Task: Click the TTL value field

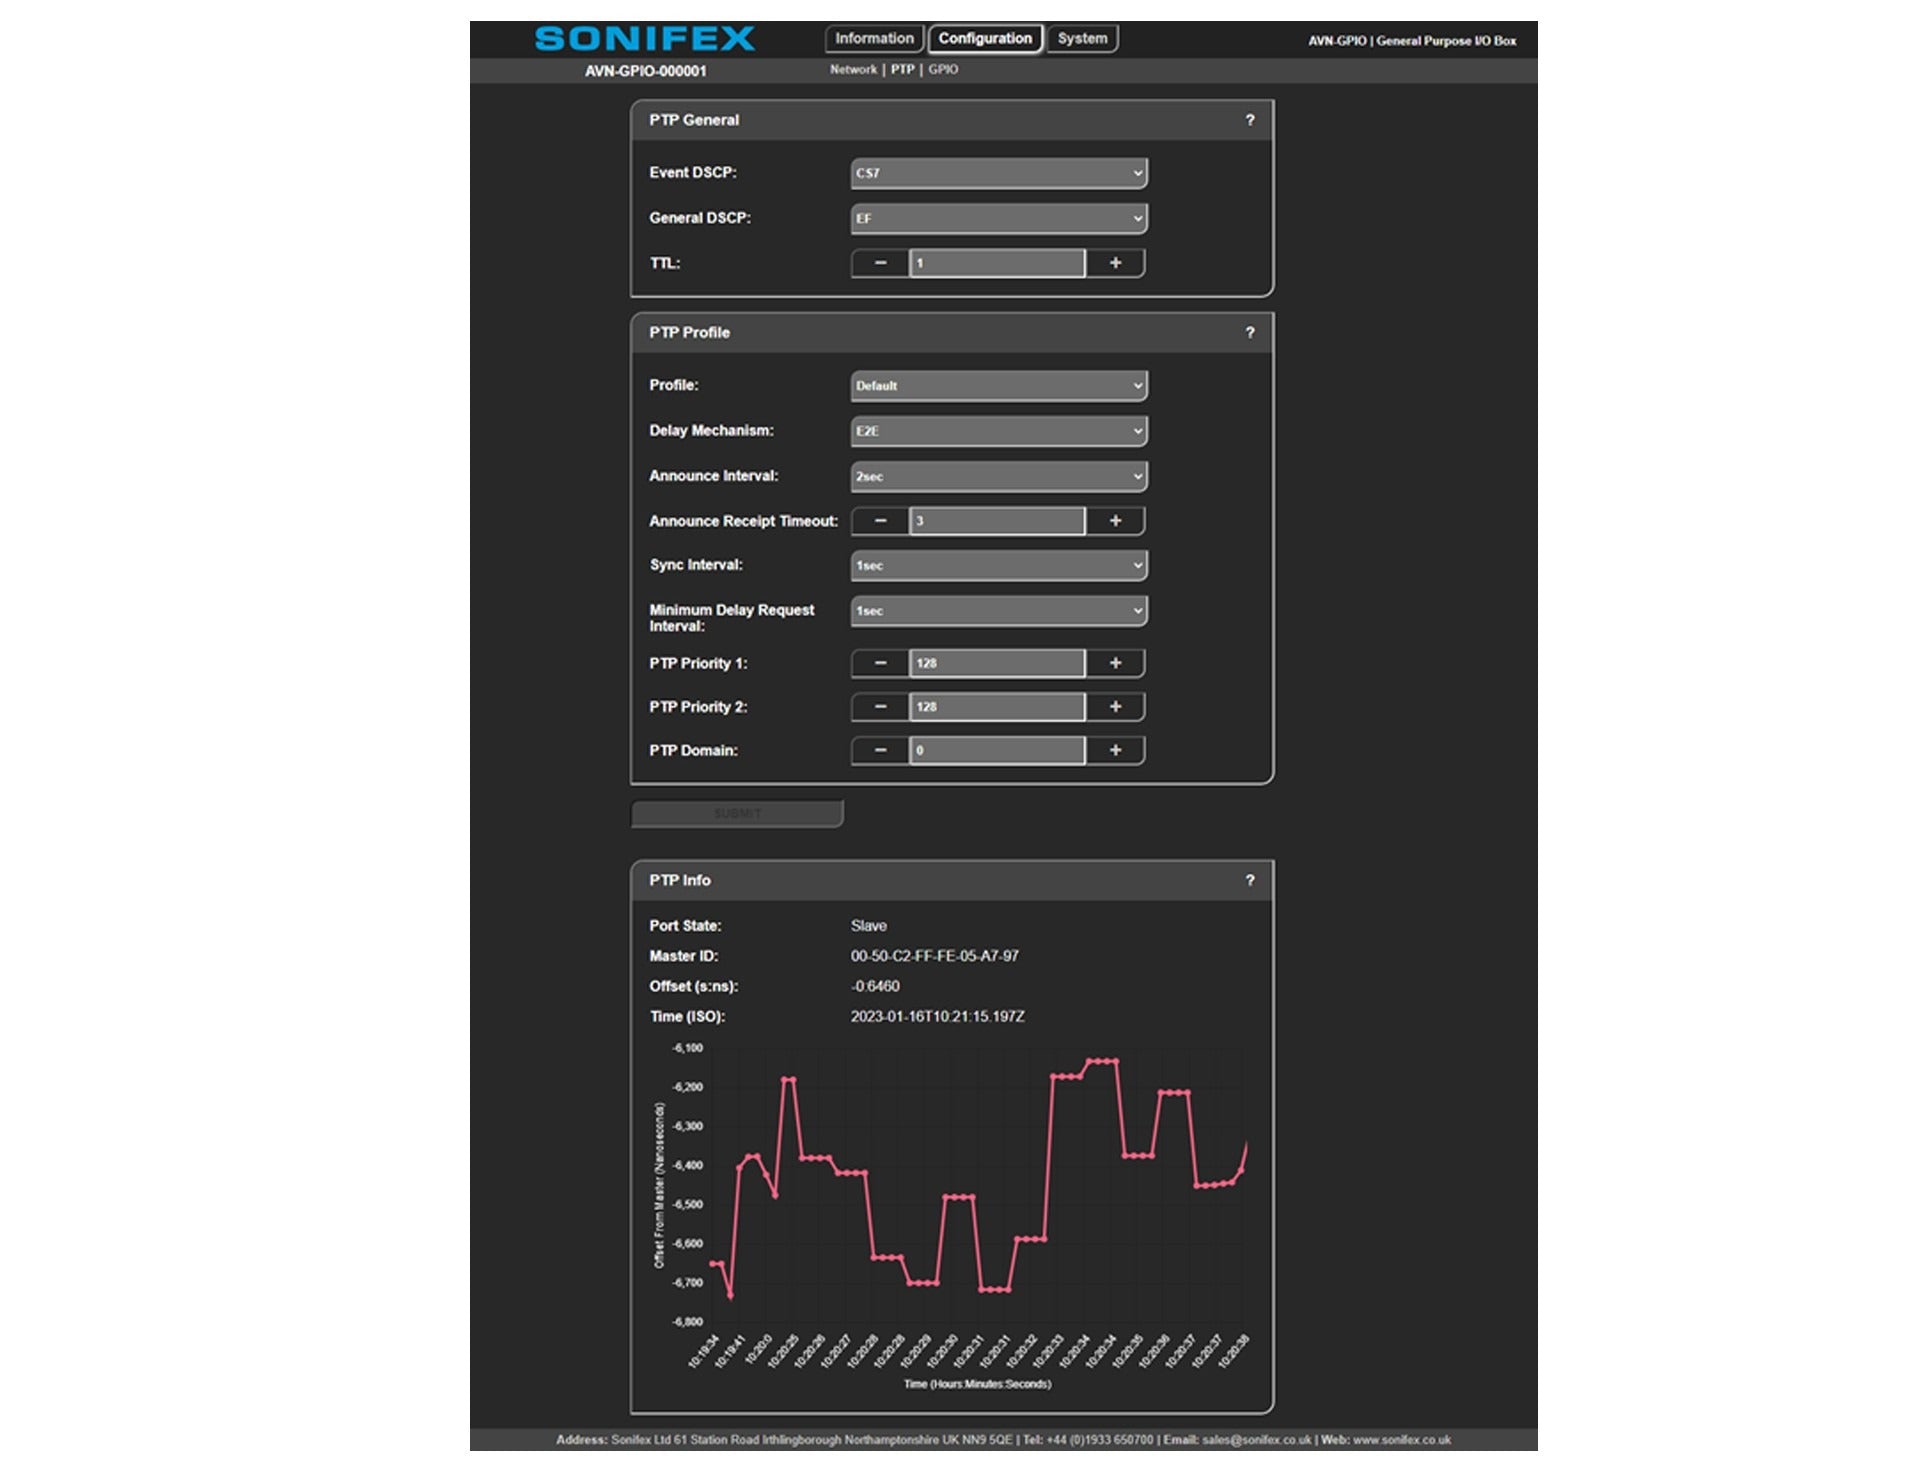Action: tap(997, 263)
